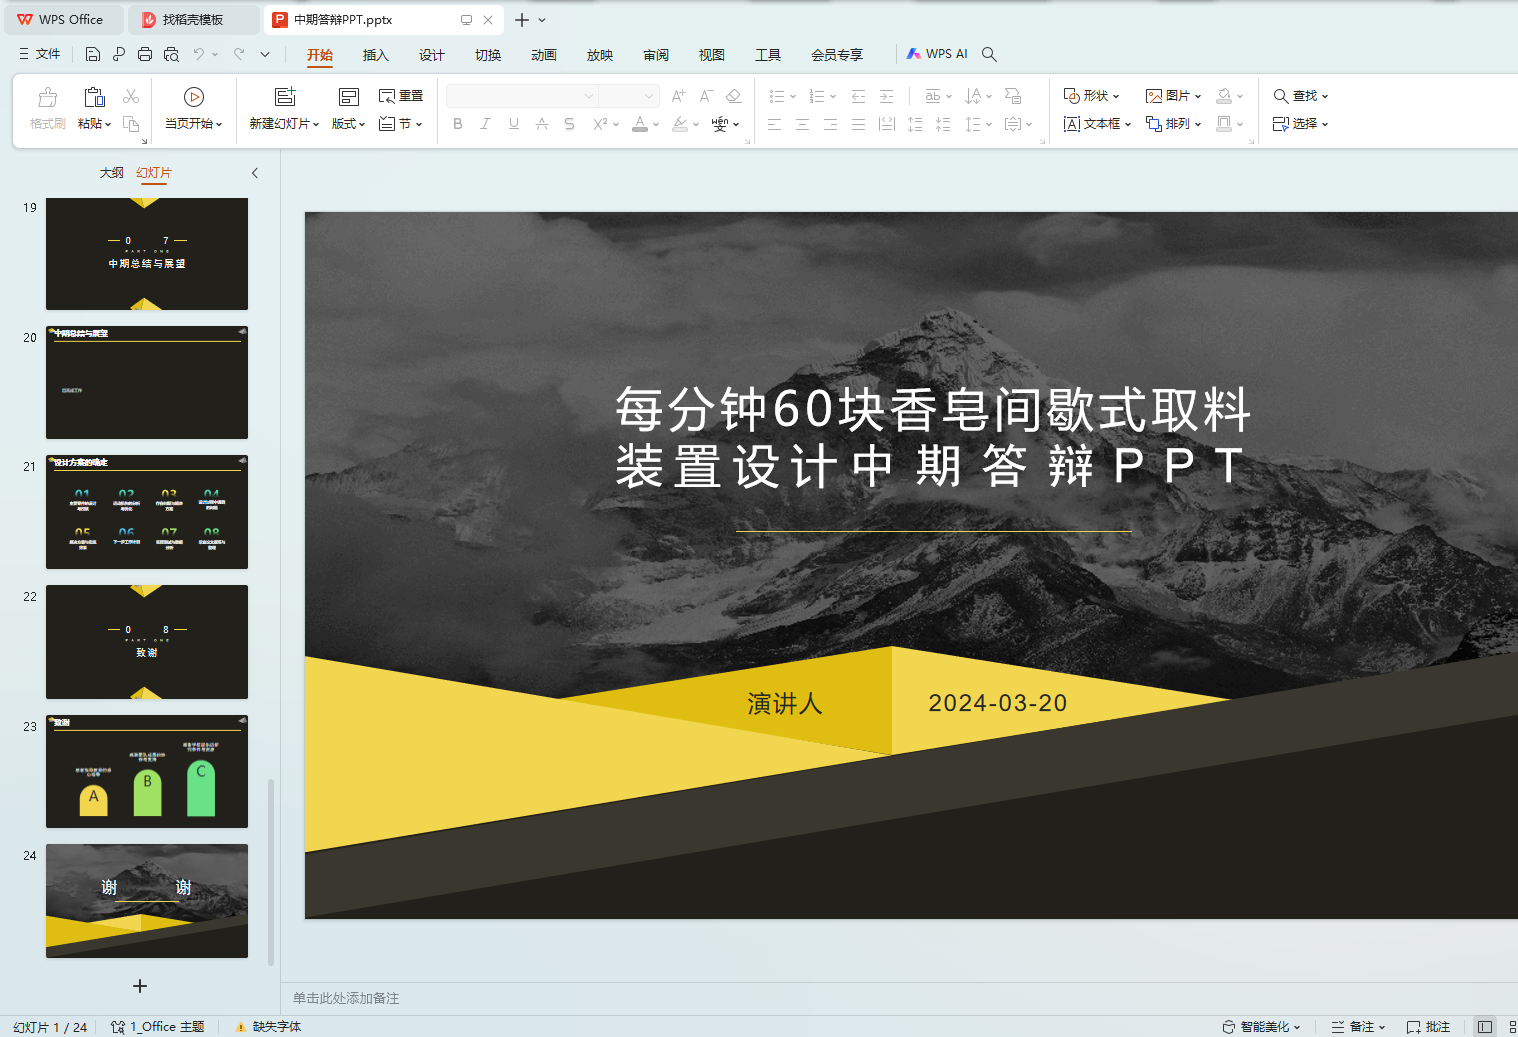Click the Increase Font Size icon
The image size is (1518, 1037).
click(x=679, y=96)
